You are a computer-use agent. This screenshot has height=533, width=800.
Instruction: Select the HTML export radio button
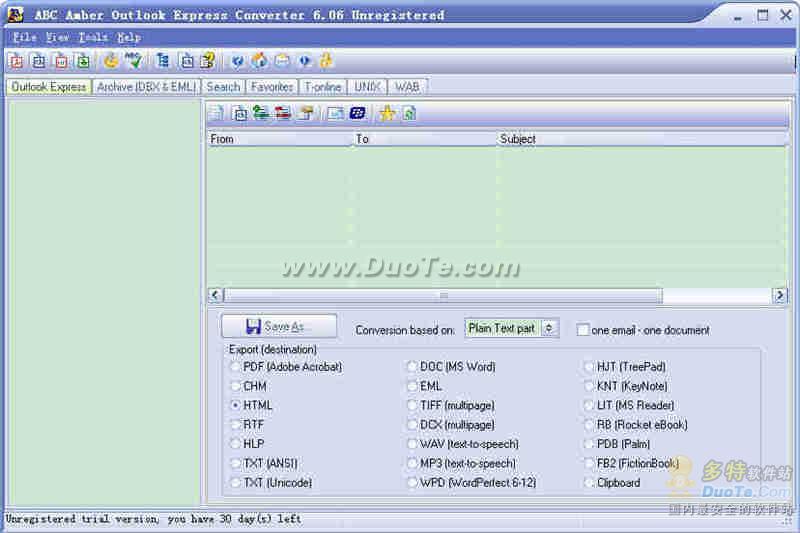235,405
